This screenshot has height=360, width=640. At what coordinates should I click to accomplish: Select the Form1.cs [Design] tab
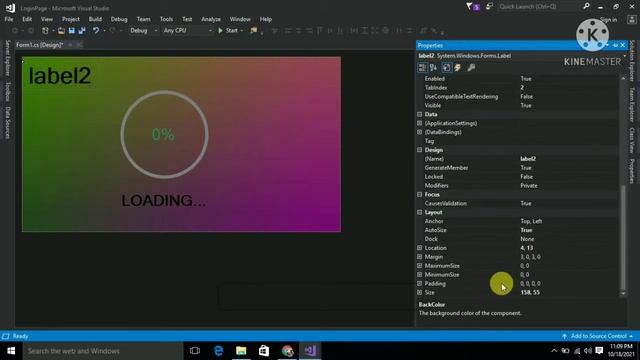(x=40, y=45)
